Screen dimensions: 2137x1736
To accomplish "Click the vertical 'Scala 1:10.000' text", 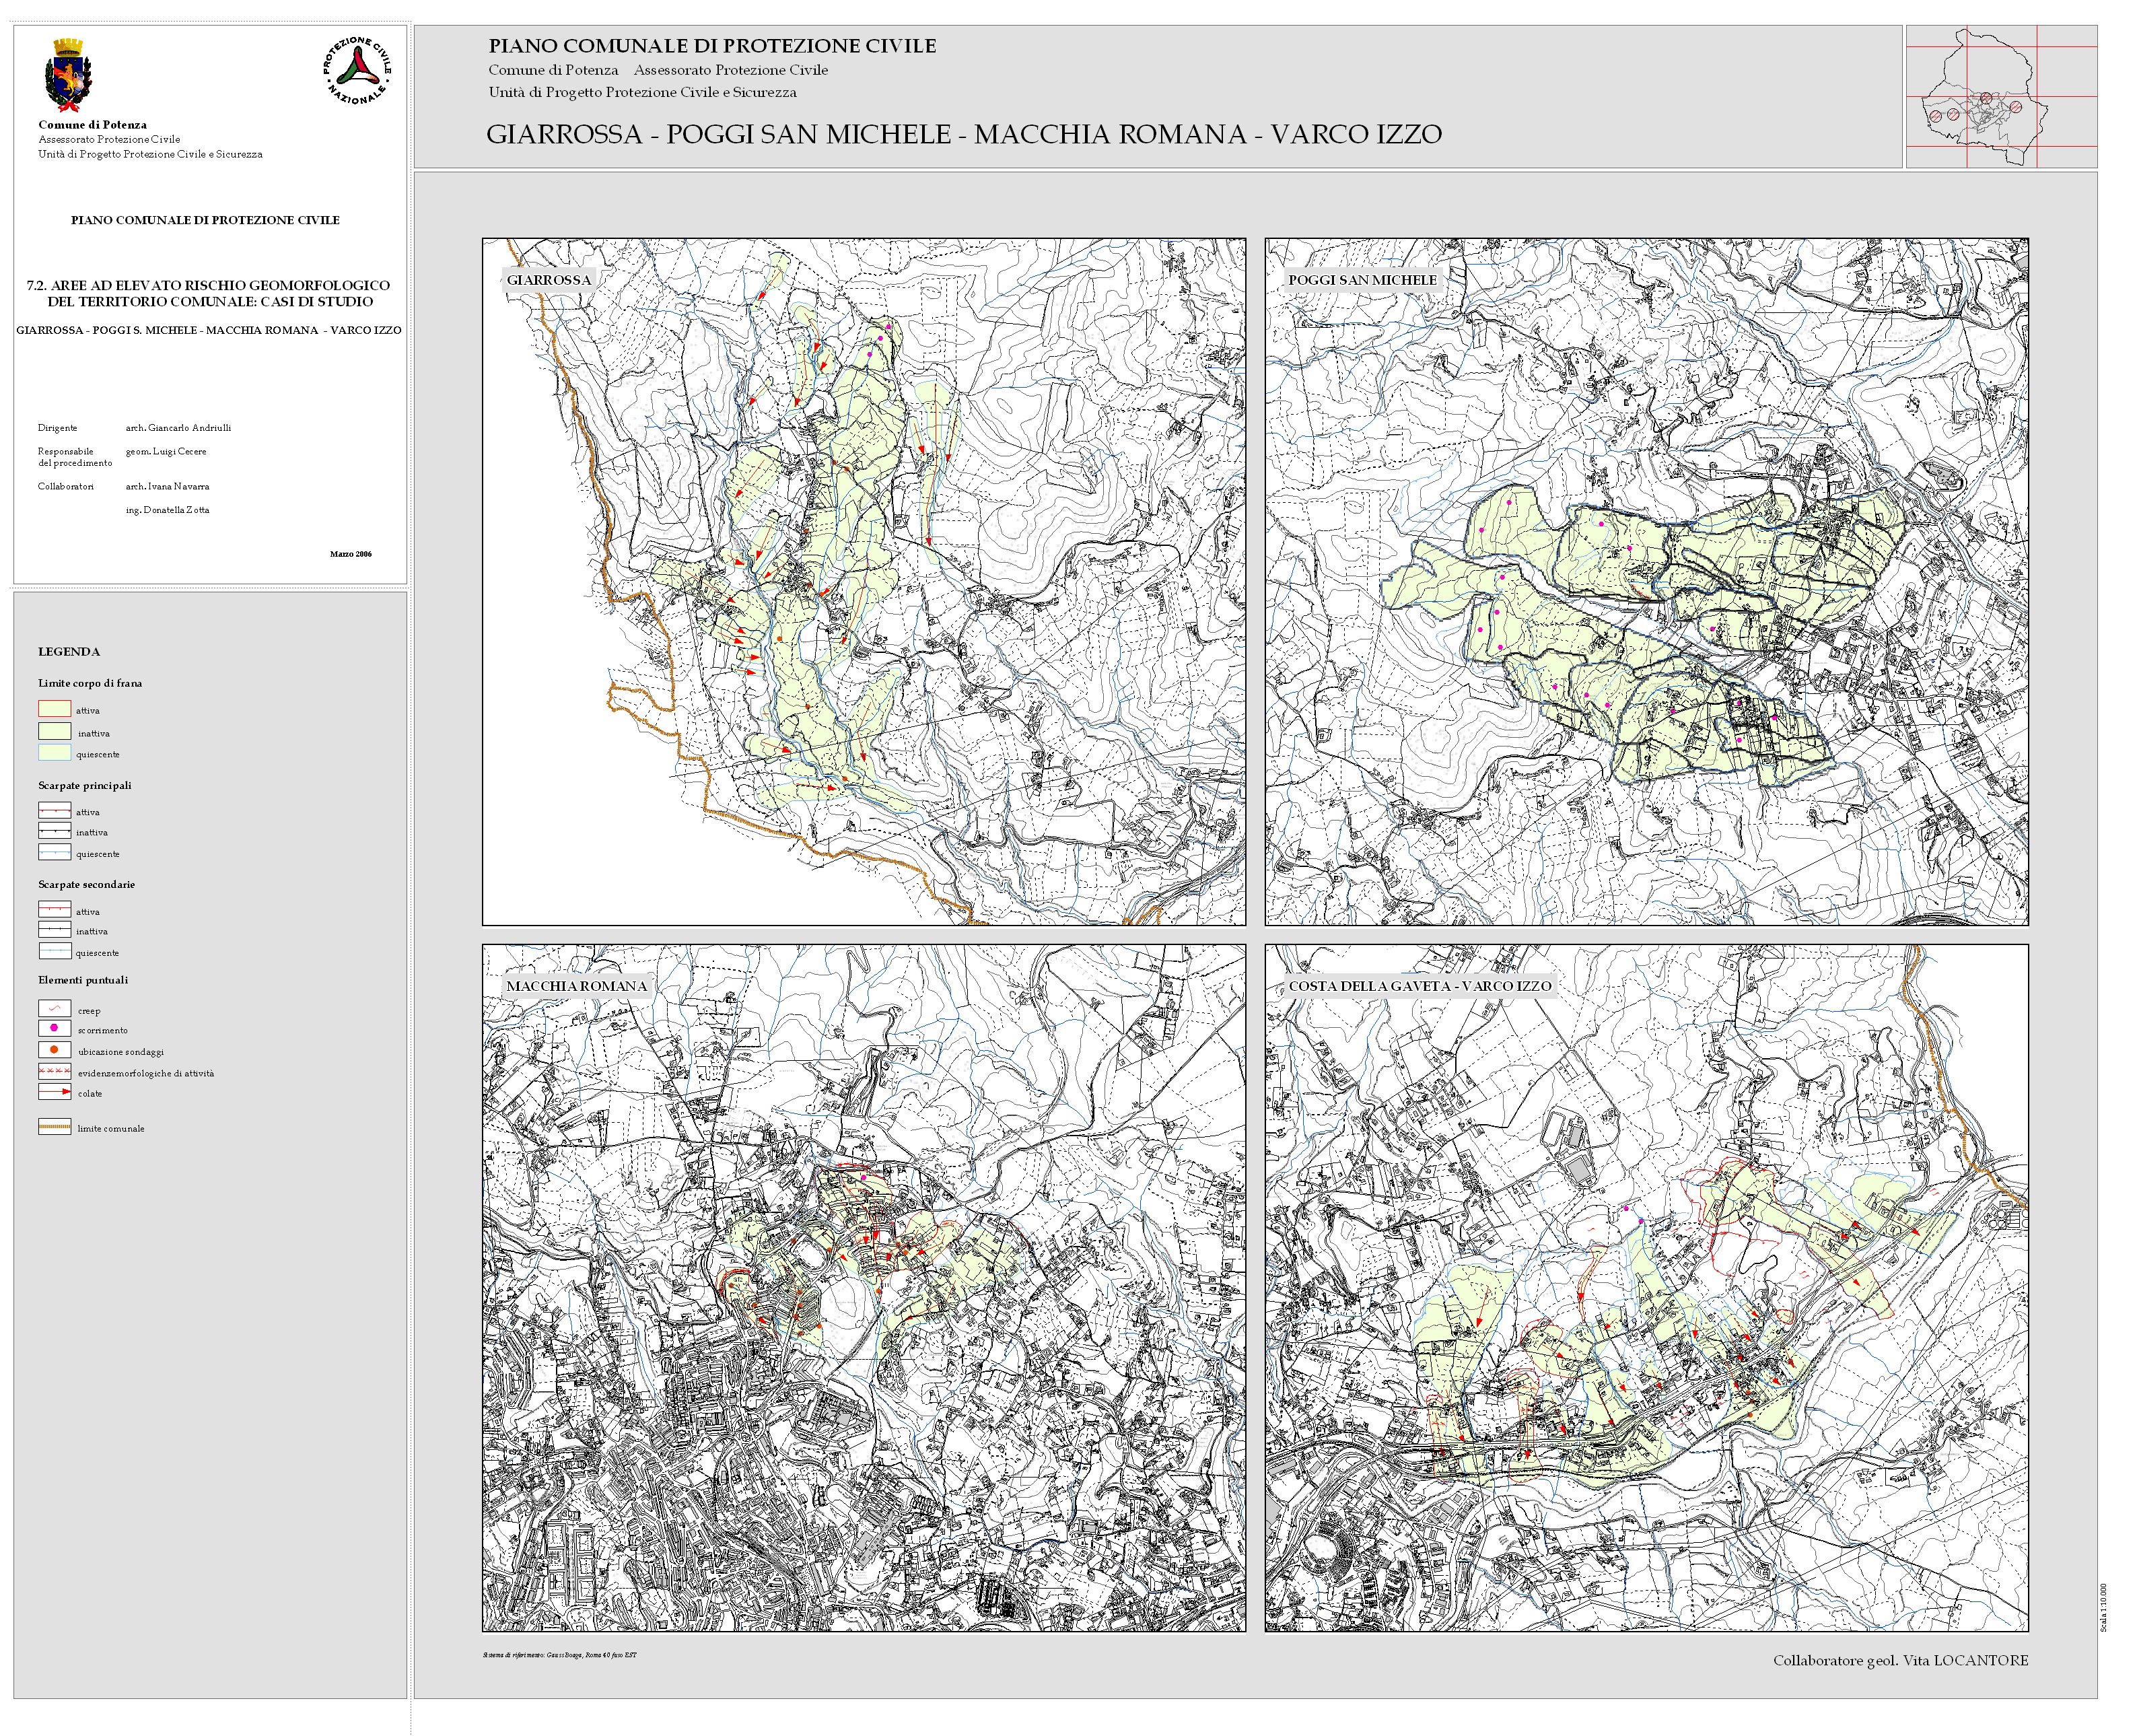I will [x=2104, y=1607].
